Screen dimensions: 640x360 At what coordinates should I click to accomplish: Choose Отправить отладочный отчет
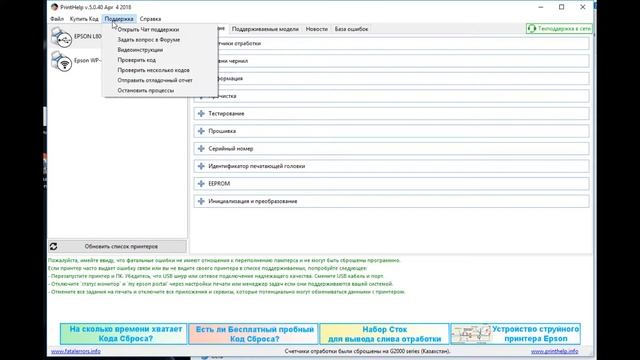[155, 80]
